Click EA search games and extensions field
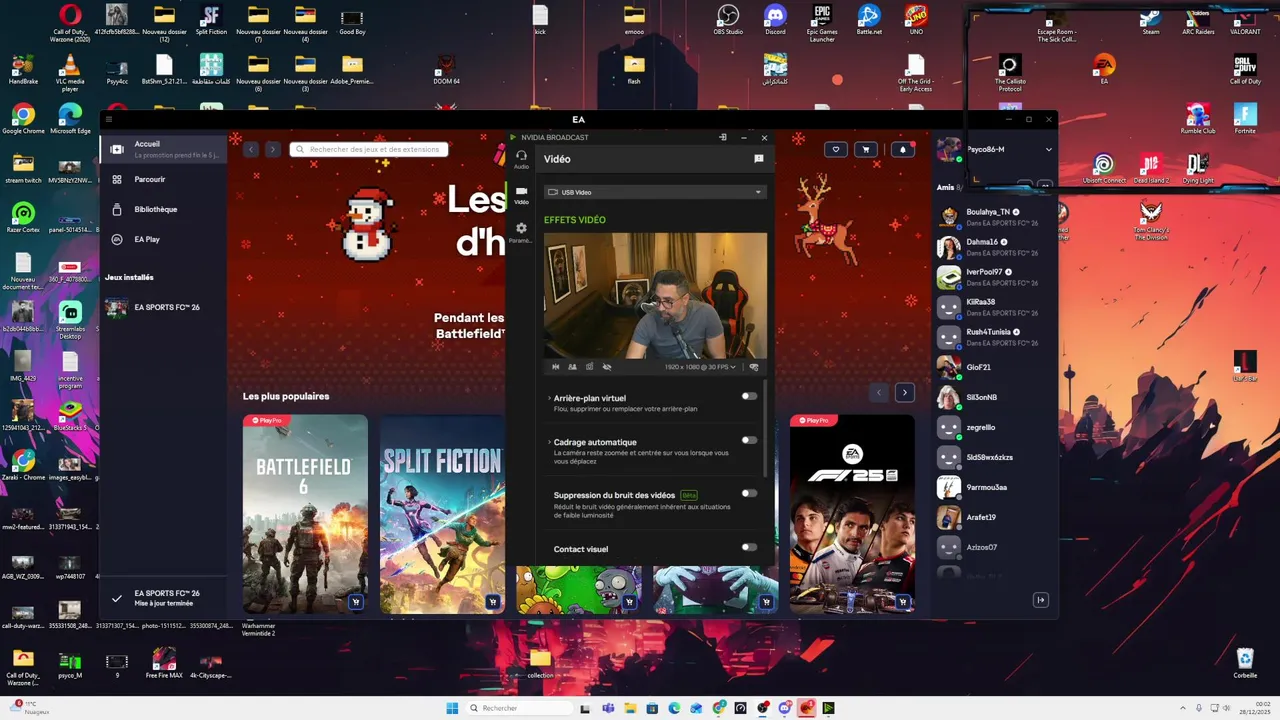This screenshot has height=720, width=1280. pyautogui.click(x=368, y=149)
